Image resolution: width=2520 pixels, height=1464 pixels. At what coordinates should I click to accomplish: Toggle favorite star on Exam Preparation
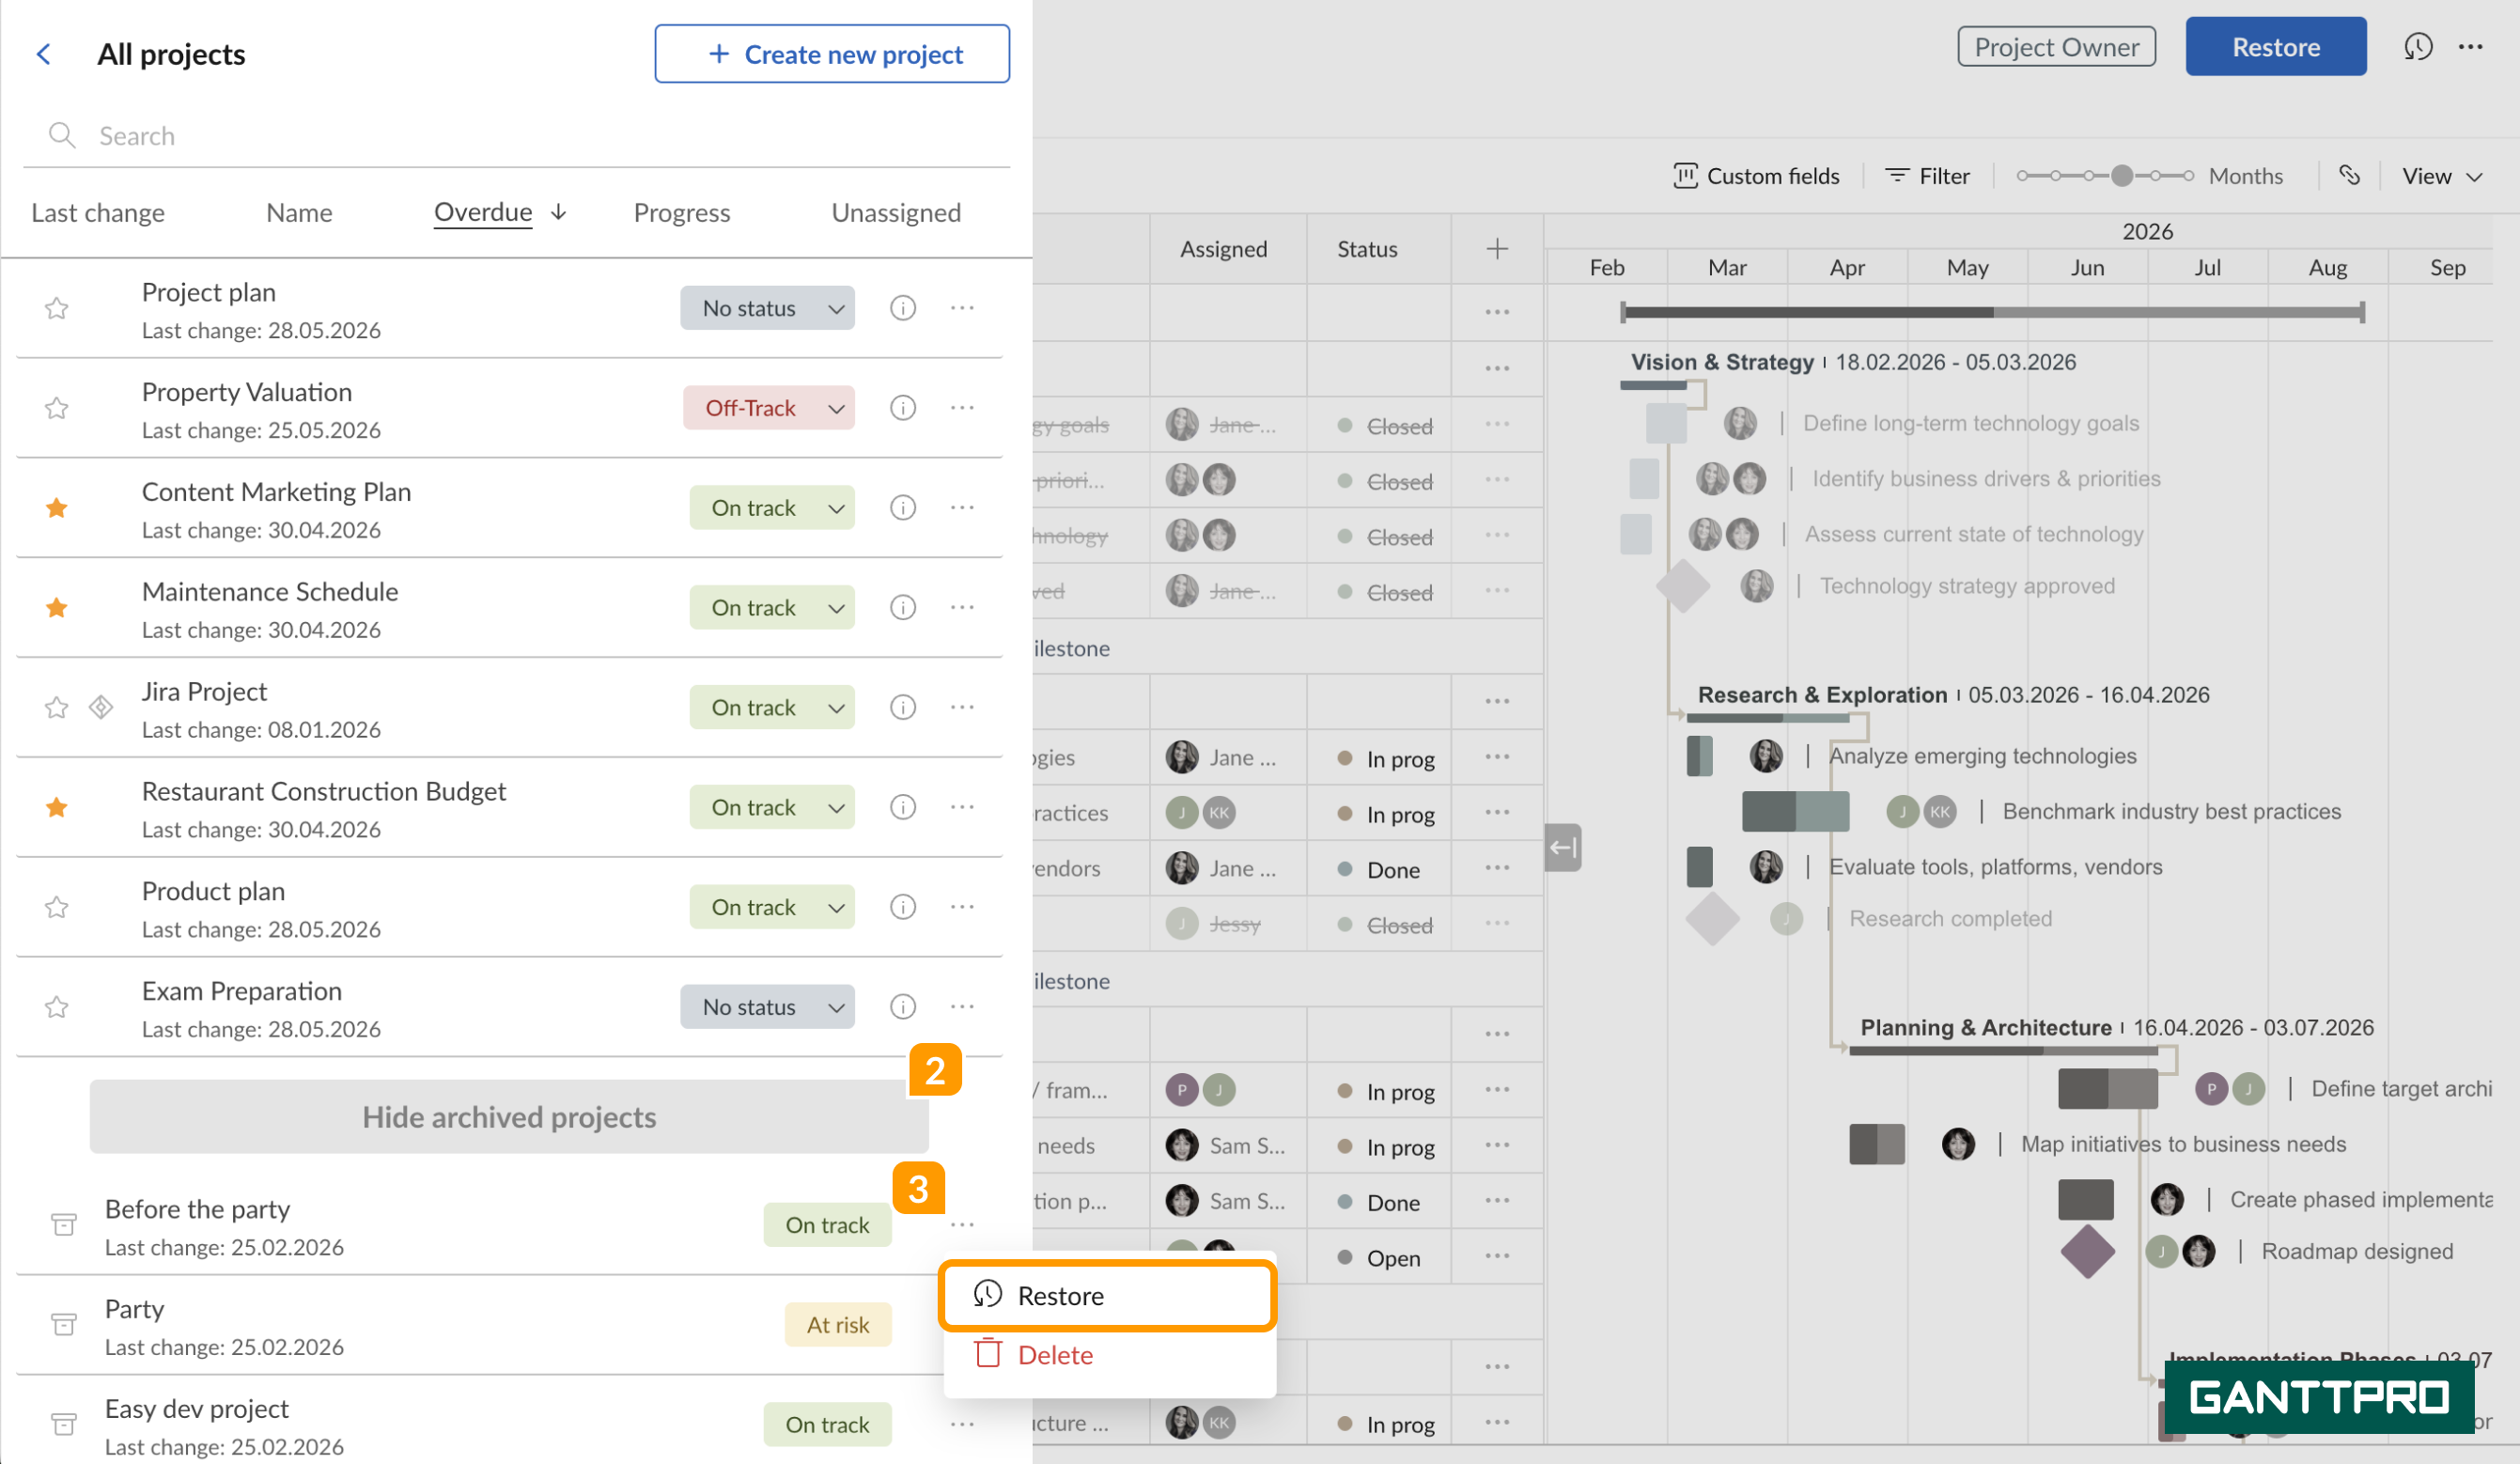(57, 1007)
